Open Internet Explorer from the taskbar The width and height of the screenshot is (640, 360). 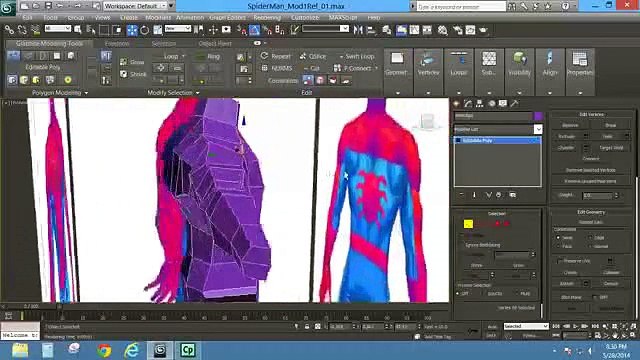pos(131,350)
